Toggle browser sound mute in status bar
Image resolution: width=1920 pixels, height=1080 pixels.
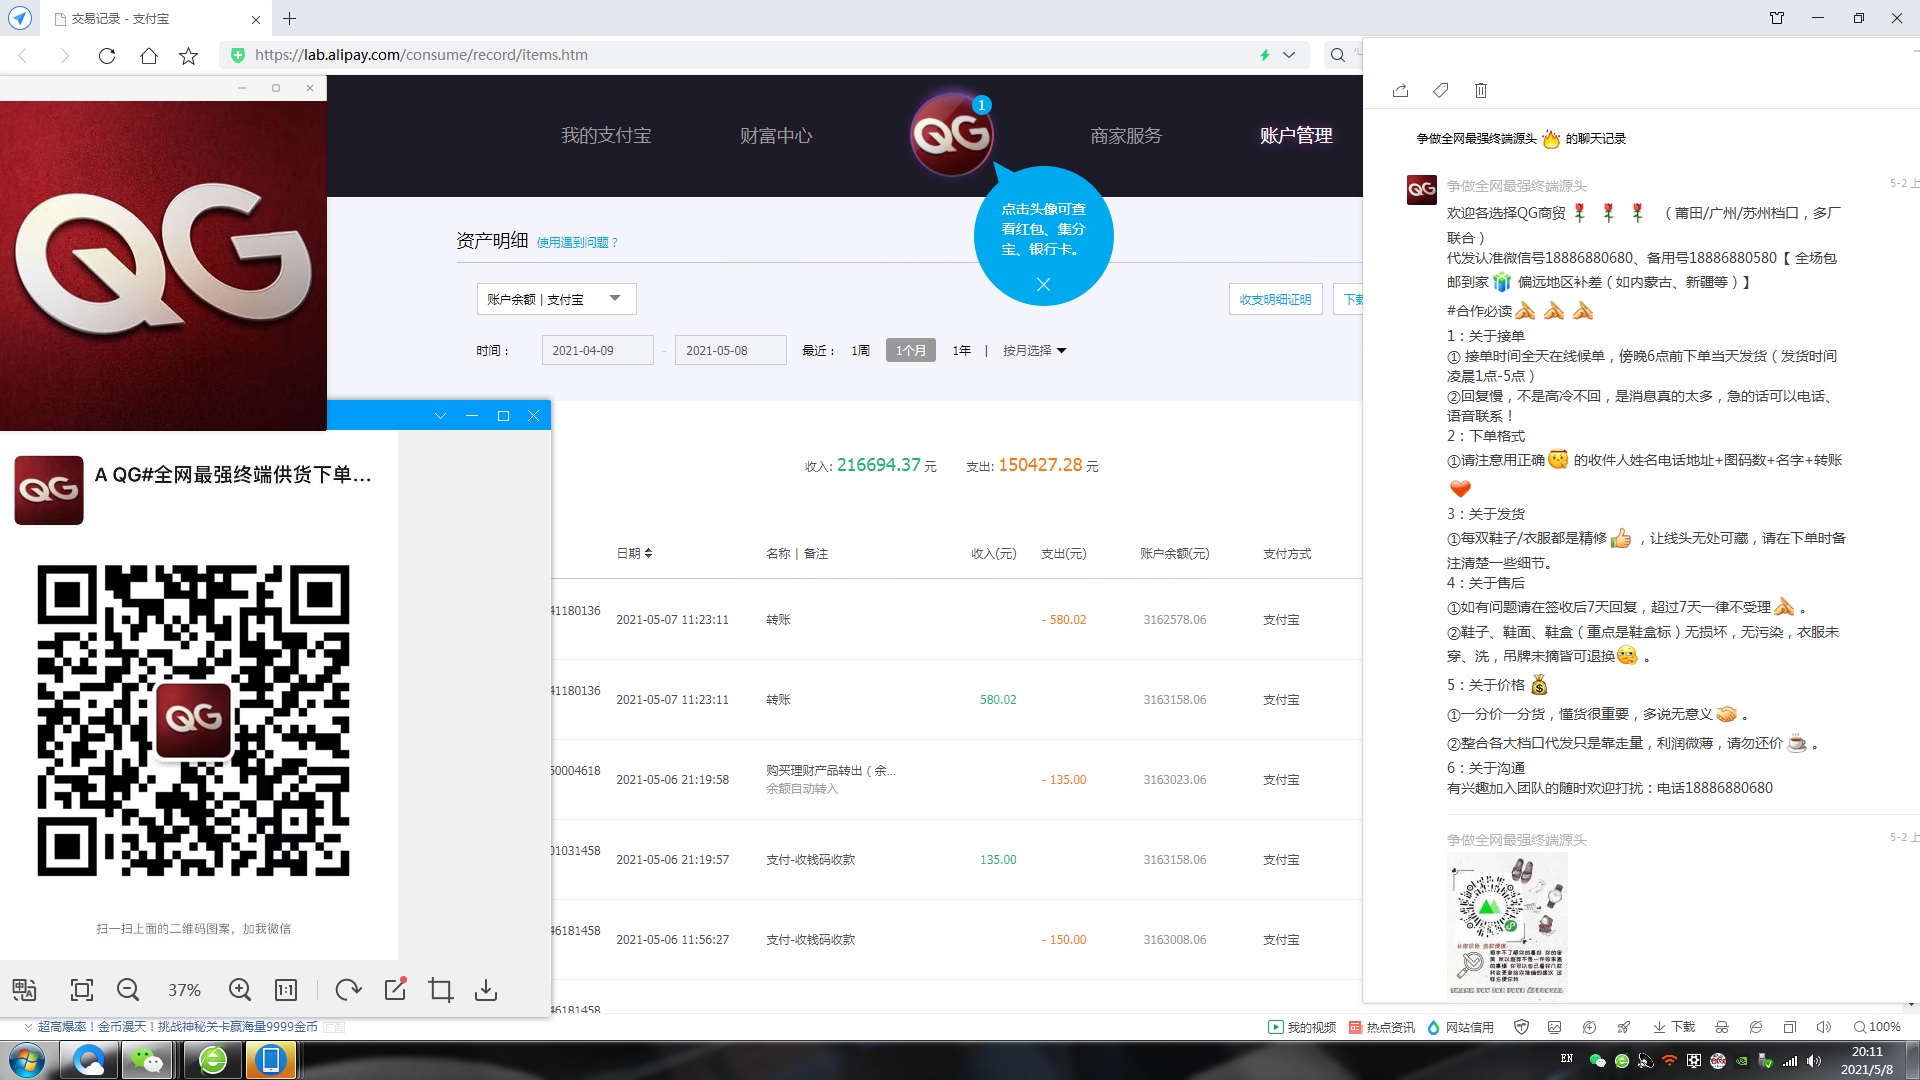[x=1824, y=1027]
